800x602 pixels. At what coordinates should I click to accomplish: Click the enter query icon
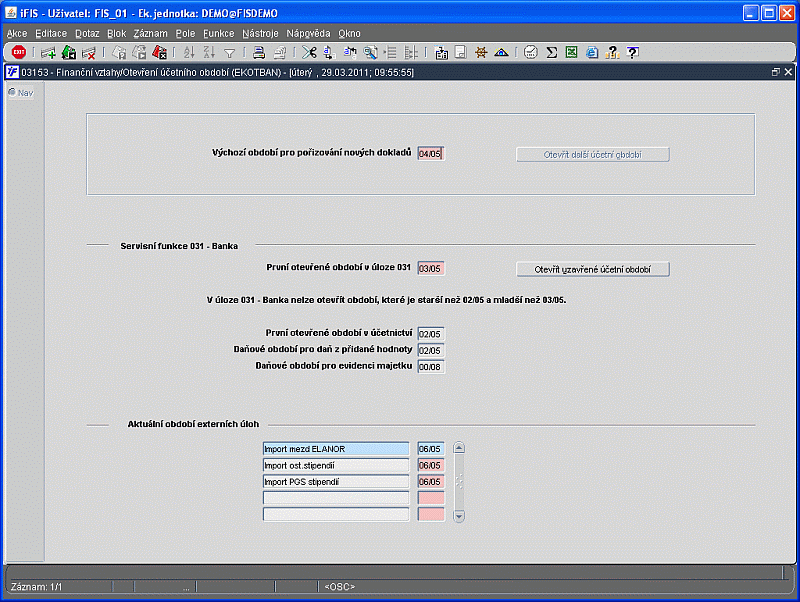click(119, 52)
